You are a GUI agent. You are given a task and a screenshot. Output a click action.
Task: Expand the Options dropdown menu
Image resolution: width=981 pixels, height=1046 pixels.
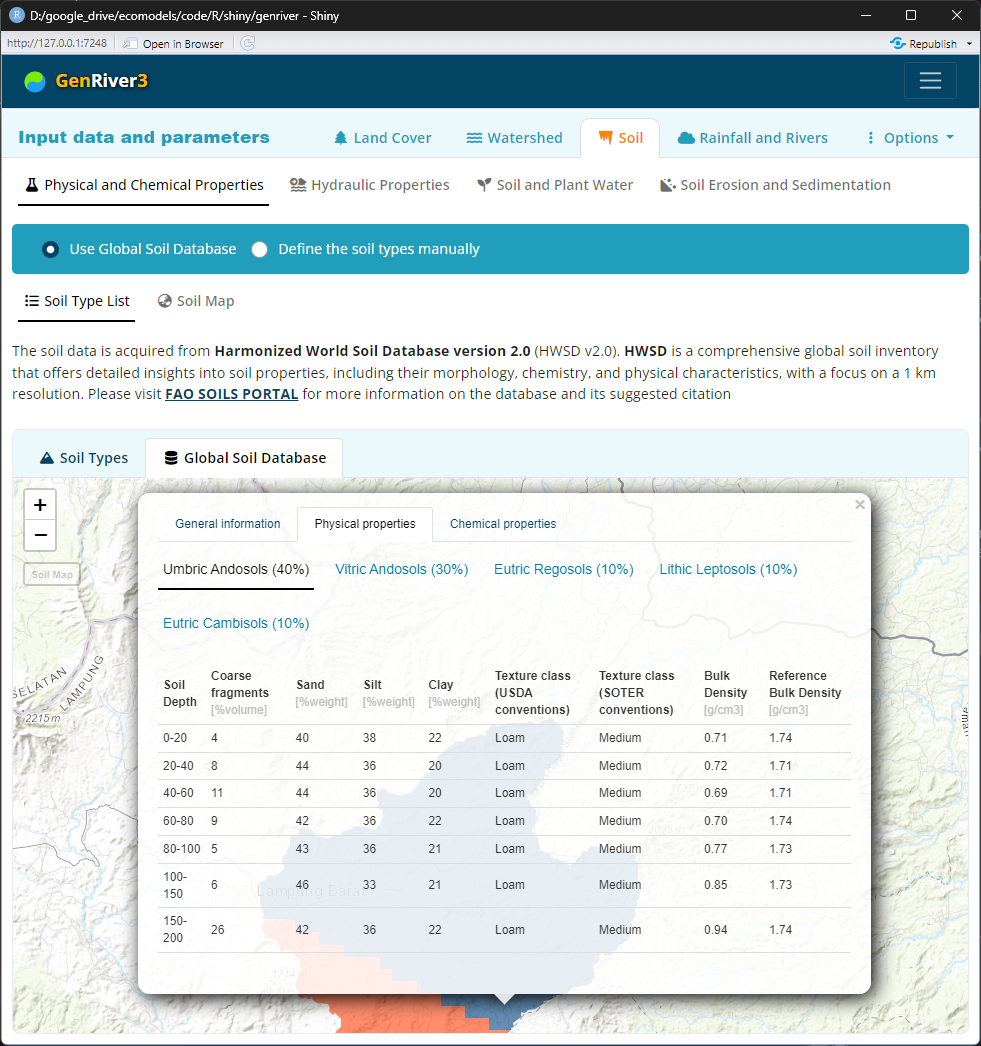[x=910, y=138]
